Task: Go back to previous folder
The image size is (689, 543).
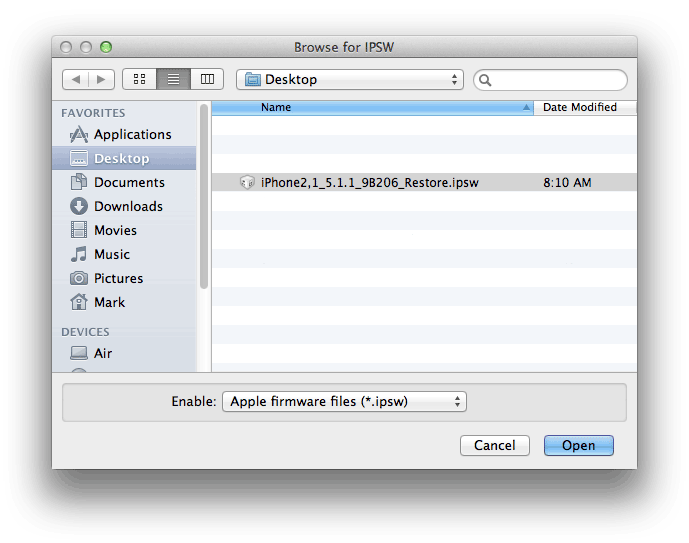Action: tap(76, 79)
